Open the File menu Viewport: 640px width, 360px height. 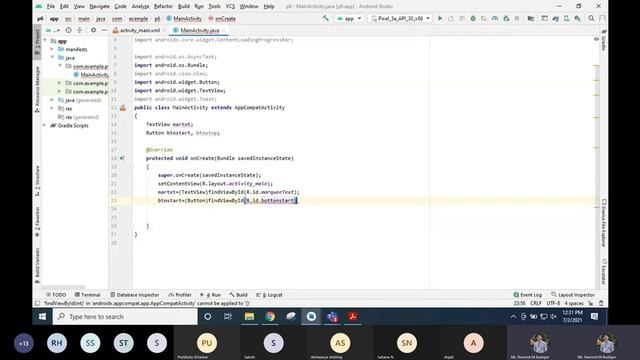click(51, 7)
